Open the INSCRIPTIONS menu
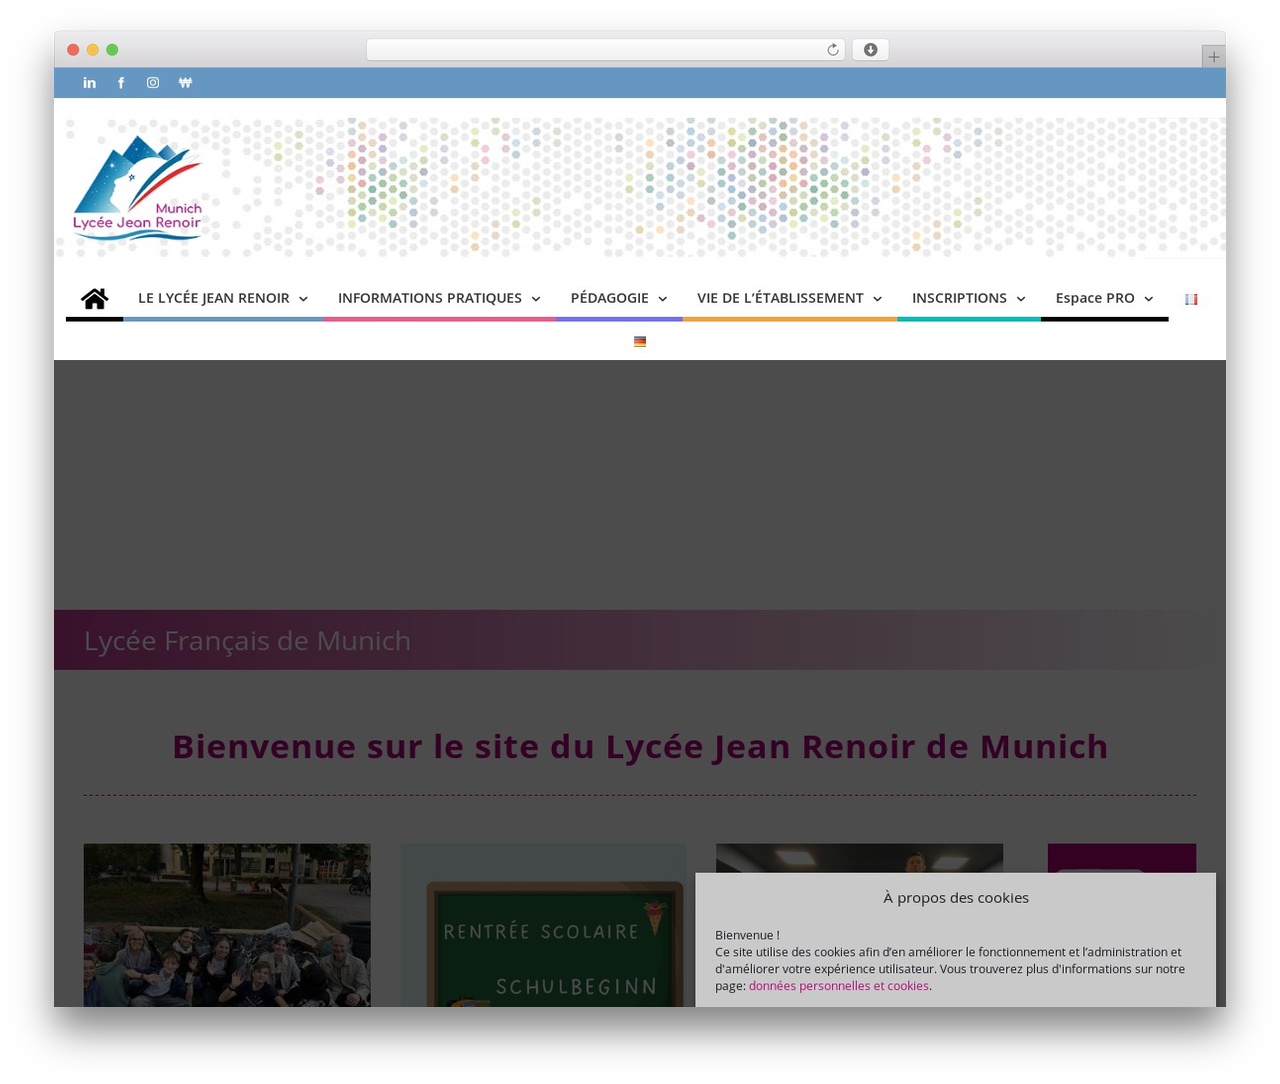Image resolution: width=1280 pixels, height=1084 pixels. pos(959,298)
